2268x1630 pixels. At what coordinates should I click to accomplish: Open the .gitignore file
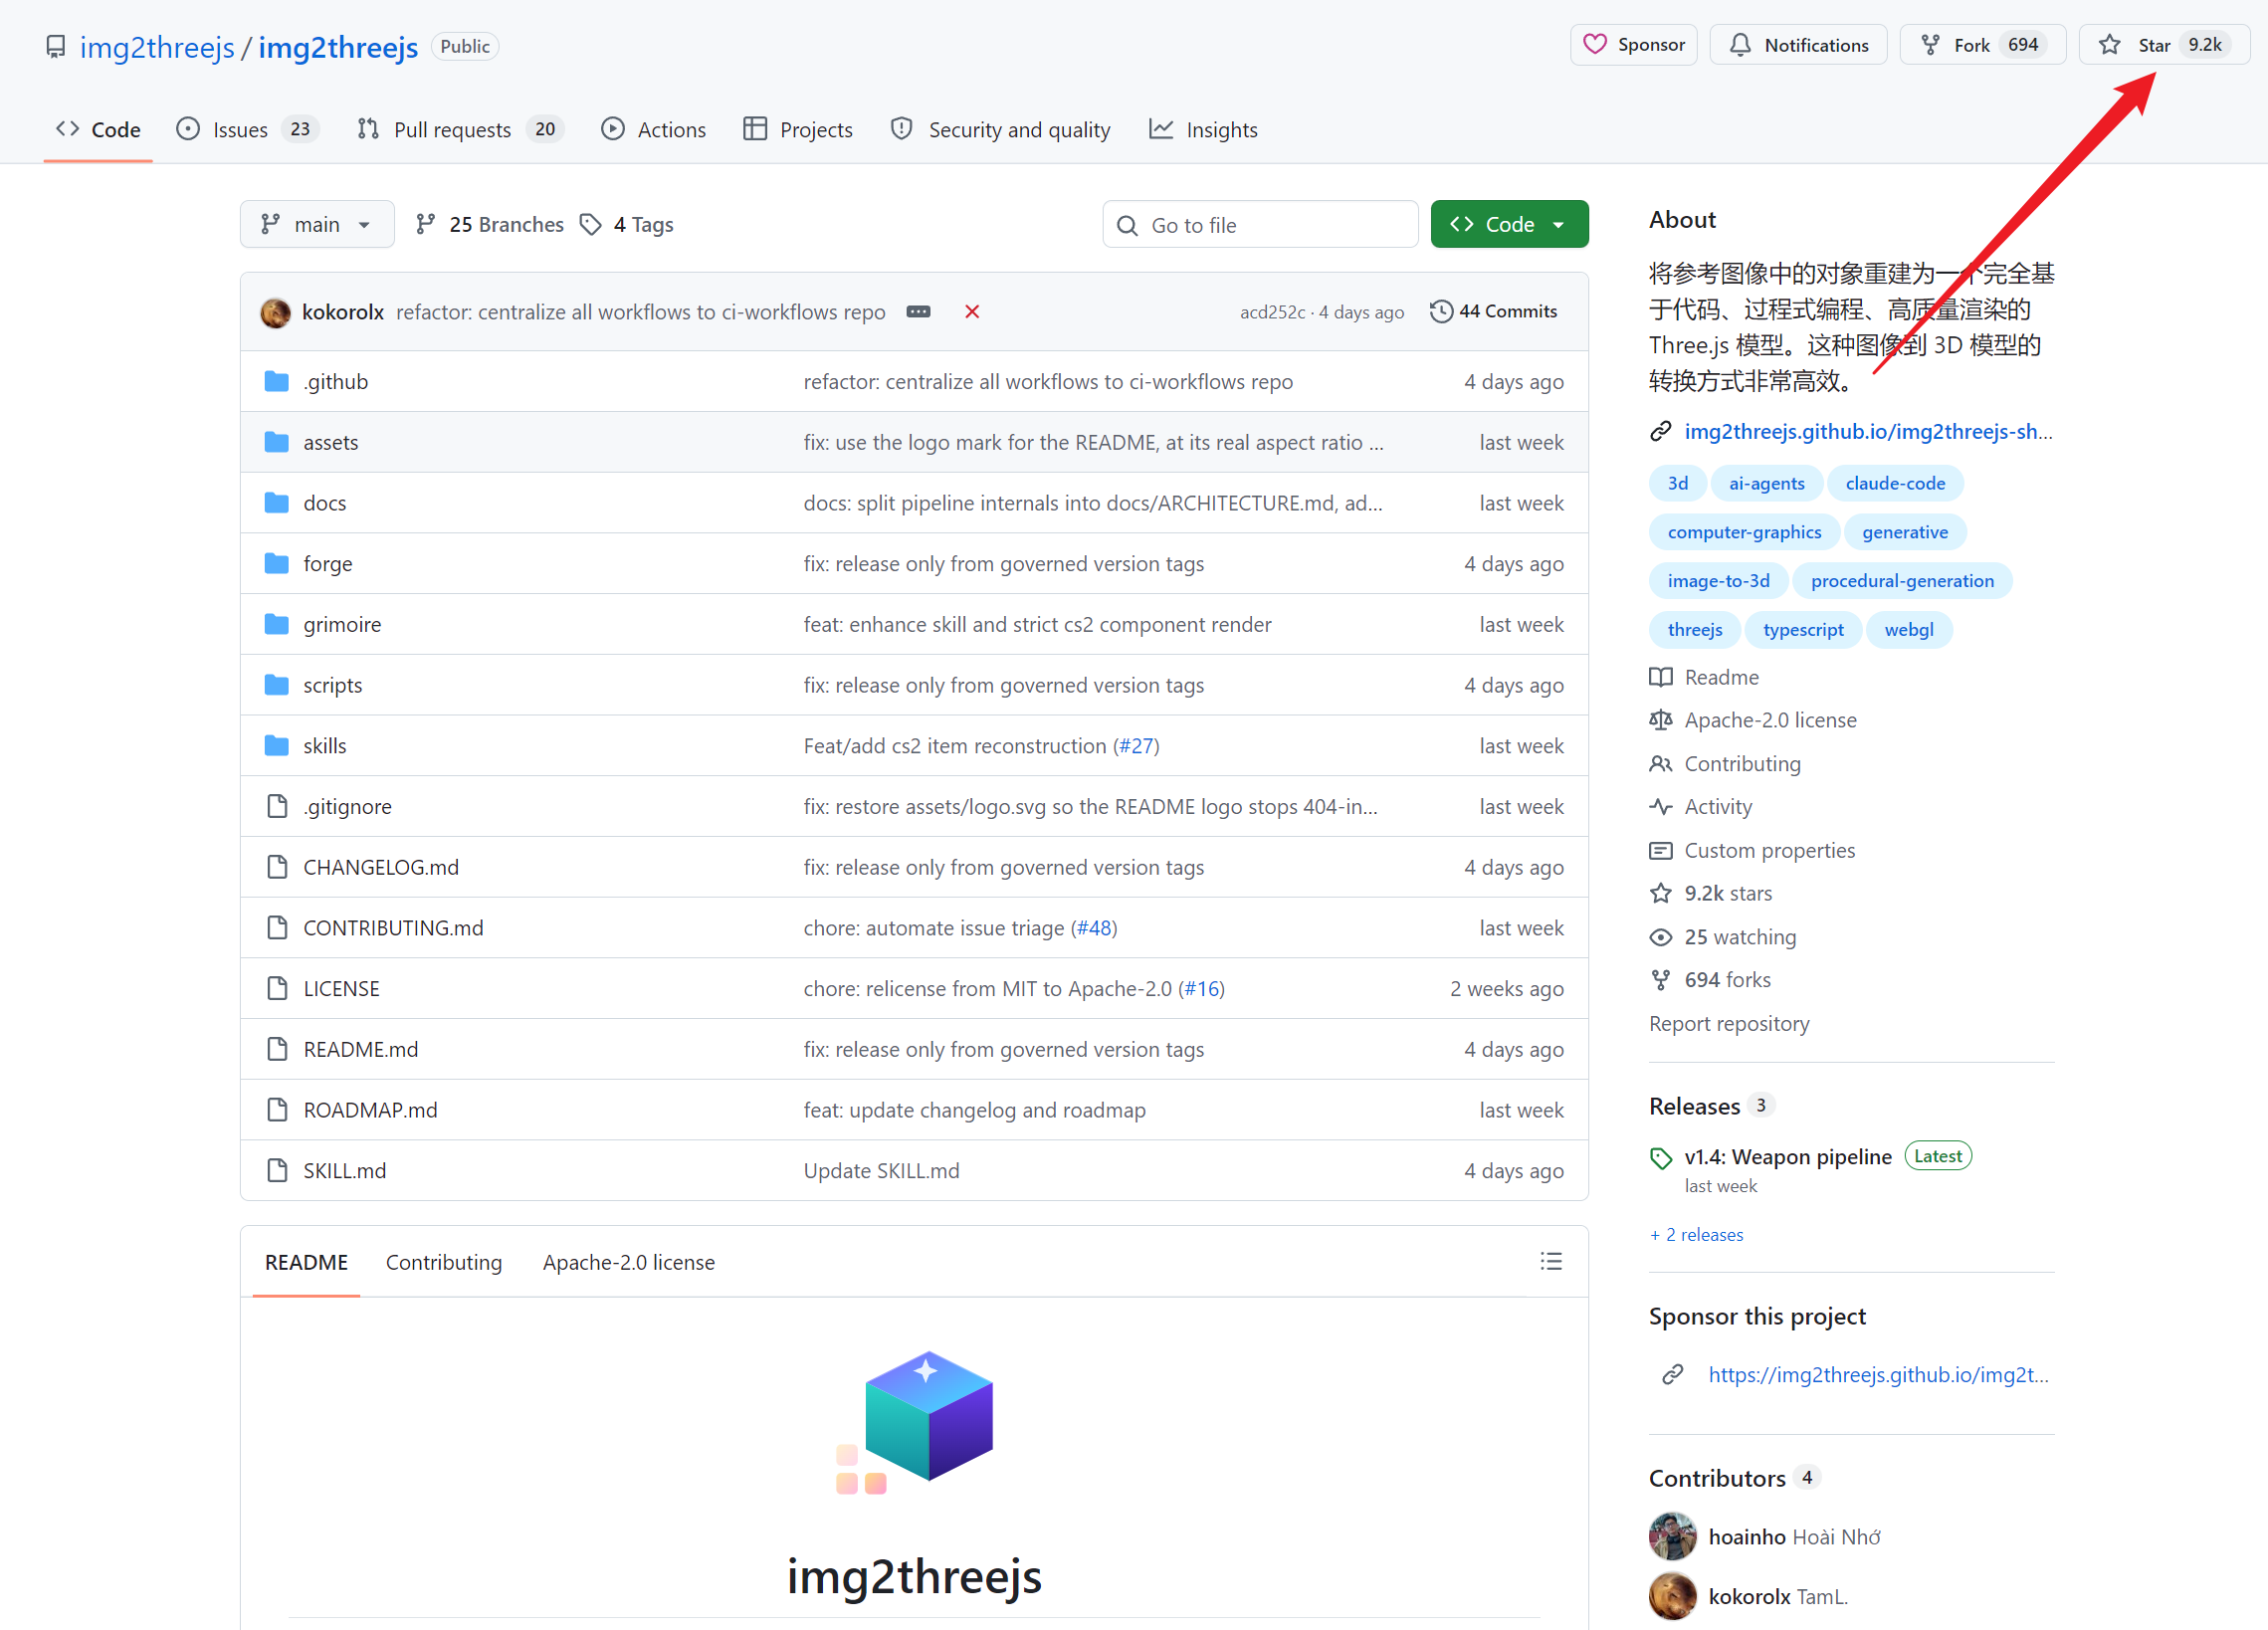coord(348,806)
